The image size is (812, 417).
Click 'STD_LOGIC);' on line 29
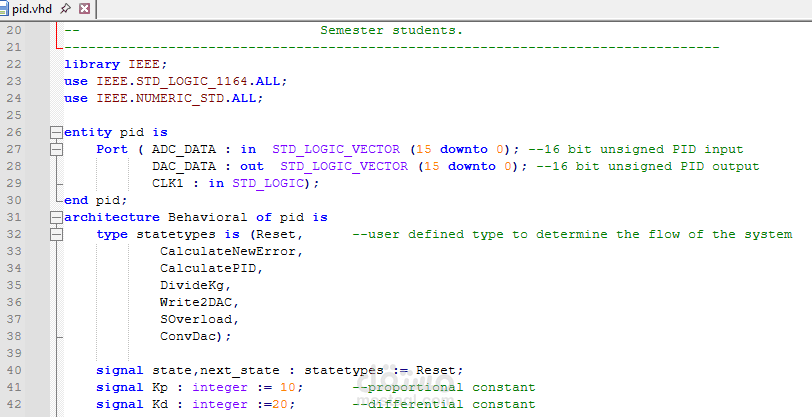[276, 183]
